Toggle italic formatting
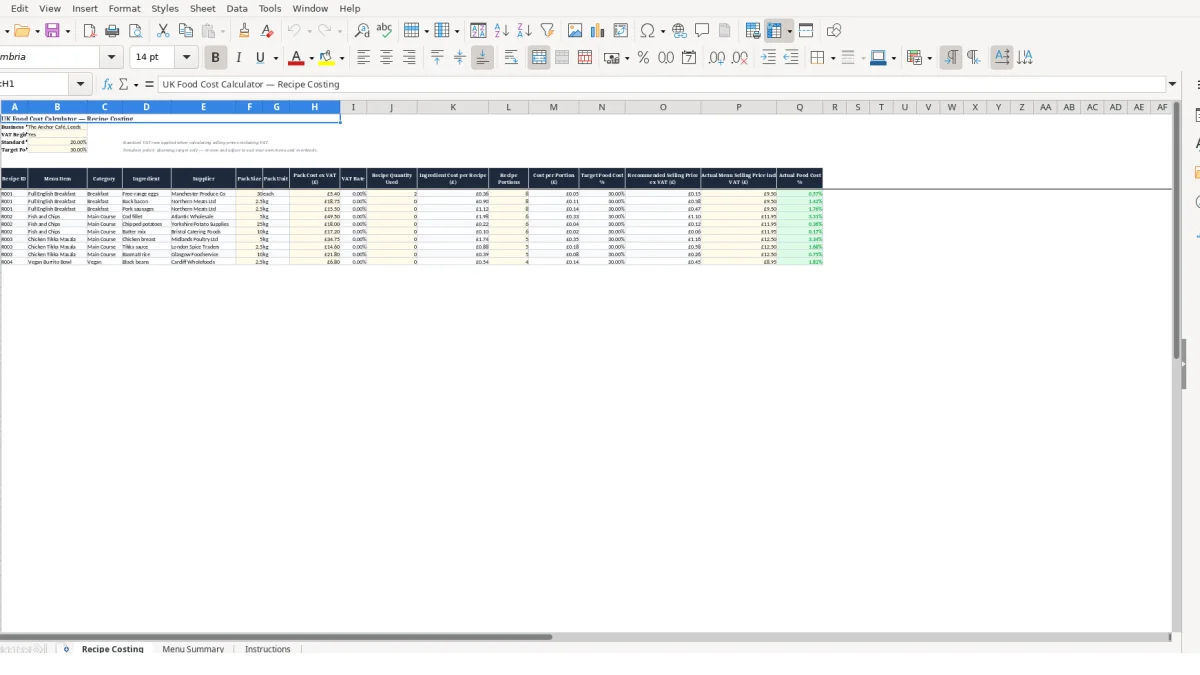 click(x=238, y=58)
